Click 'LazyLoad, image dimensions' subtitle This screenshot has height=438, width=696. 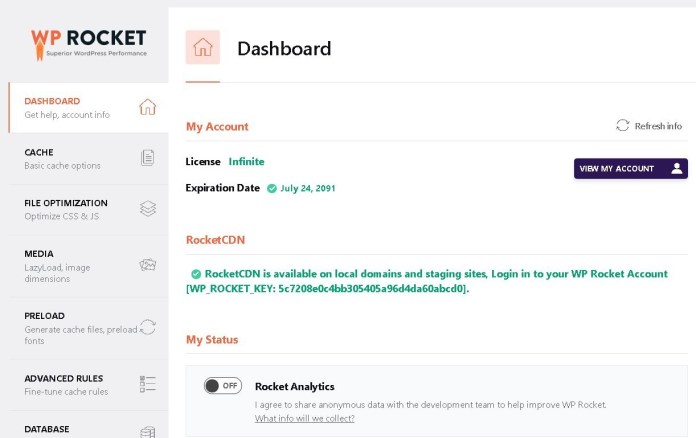click(57, 273)
